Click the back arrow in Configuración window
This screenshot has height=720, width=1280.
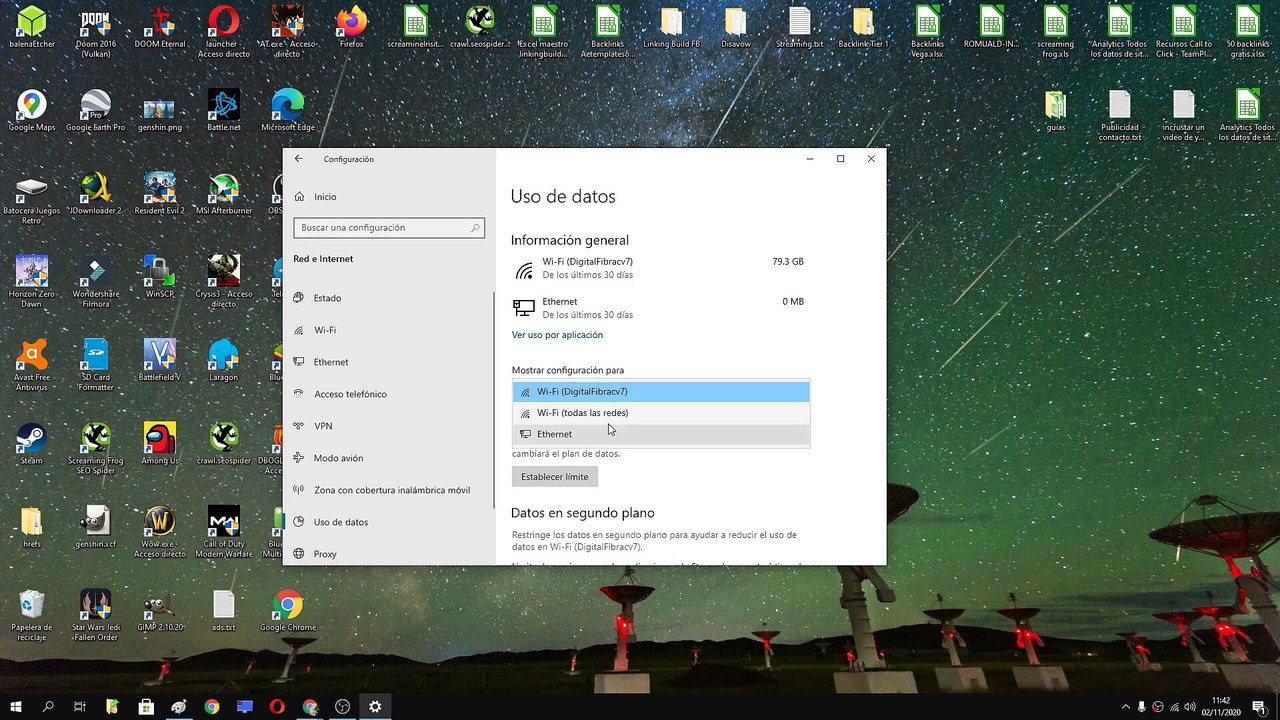[x=298, y=159]
